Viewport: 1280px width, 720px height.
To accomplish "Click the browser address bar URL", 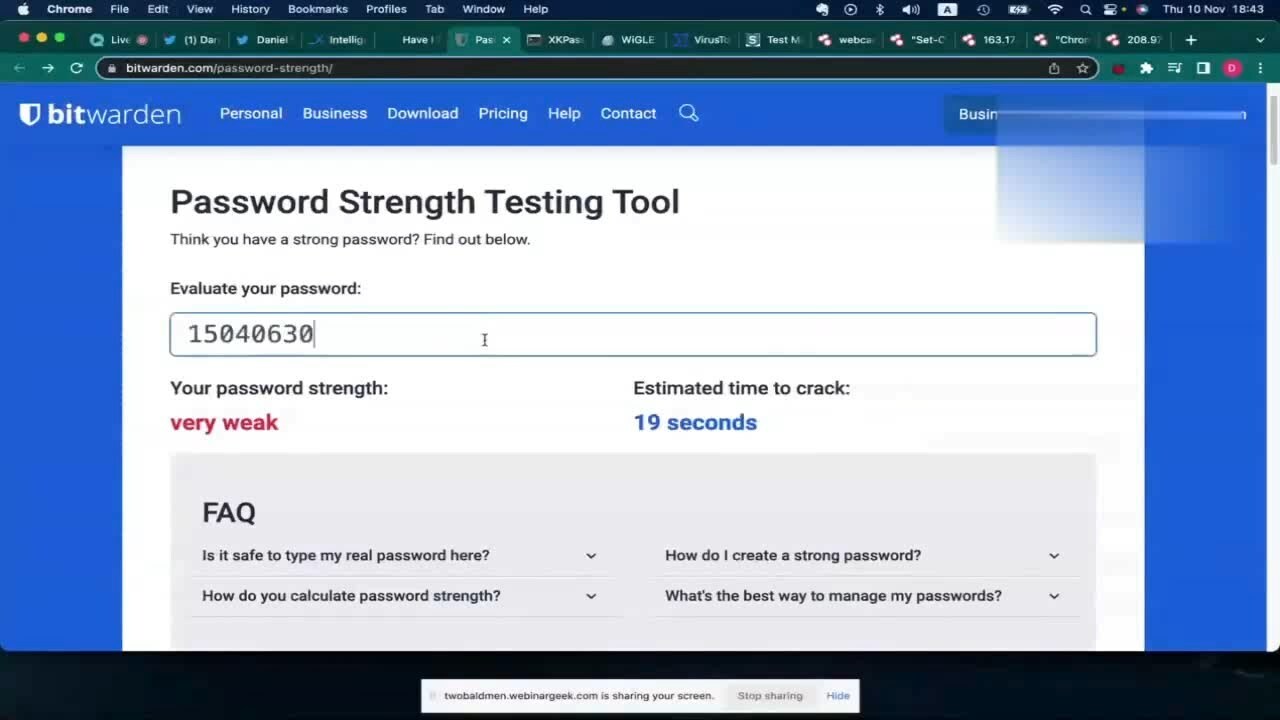I will [x=229, y=68].
